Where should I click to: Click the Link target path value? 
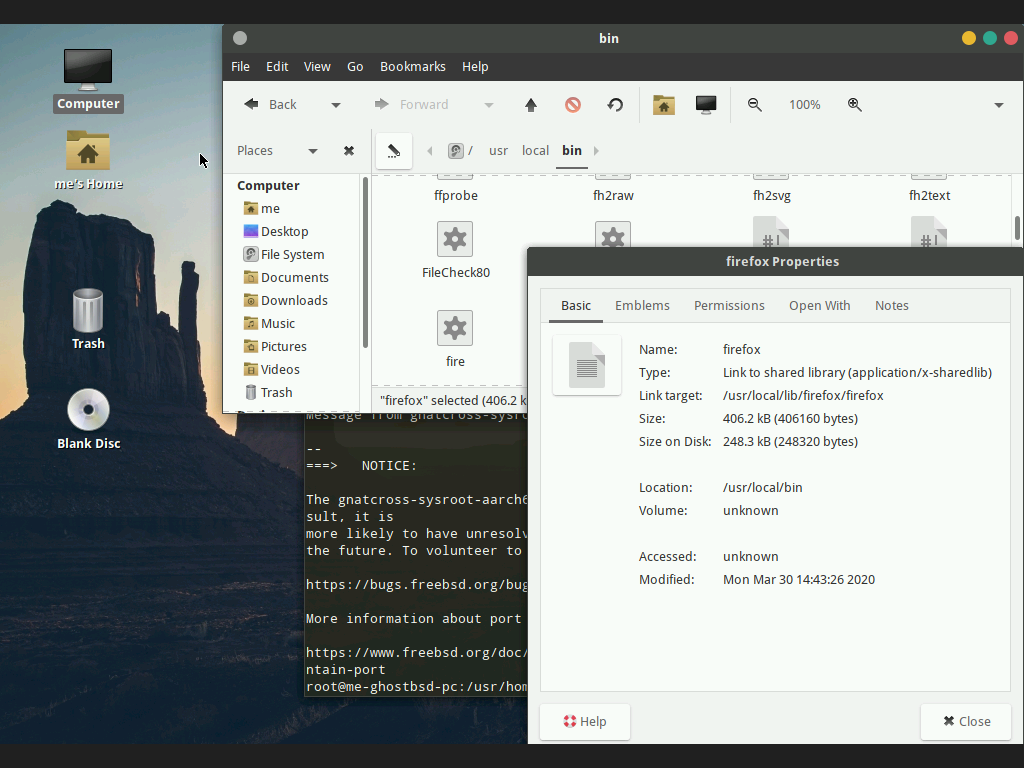coord(803,396)
